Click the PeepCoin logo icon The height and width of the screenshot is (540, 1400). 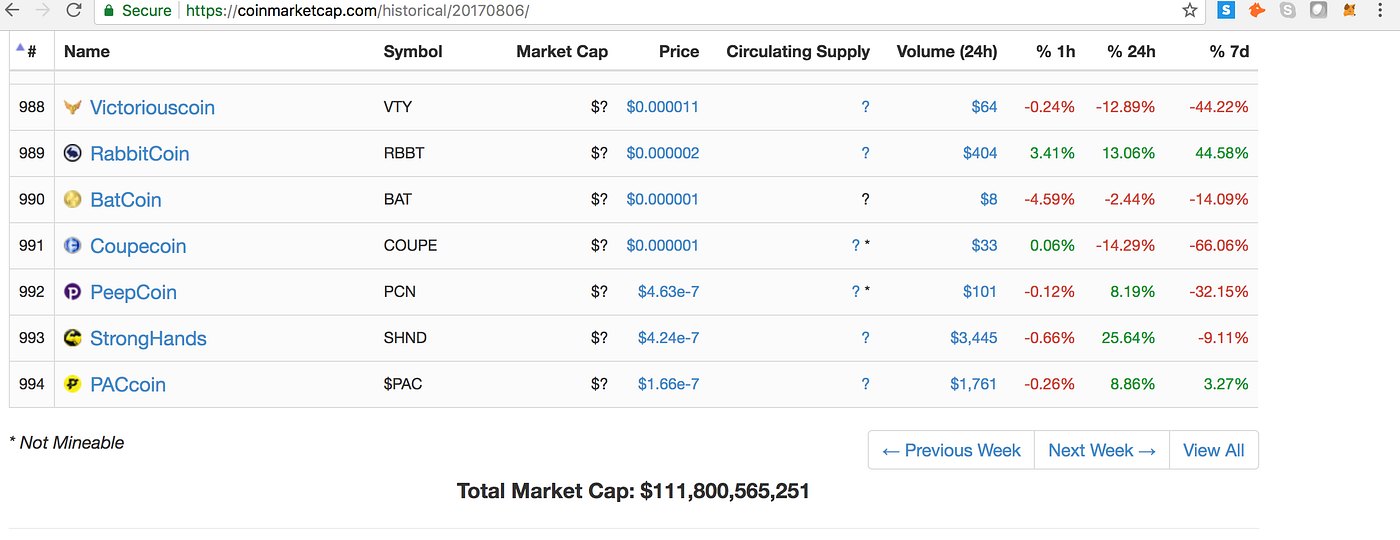[72, 291]
